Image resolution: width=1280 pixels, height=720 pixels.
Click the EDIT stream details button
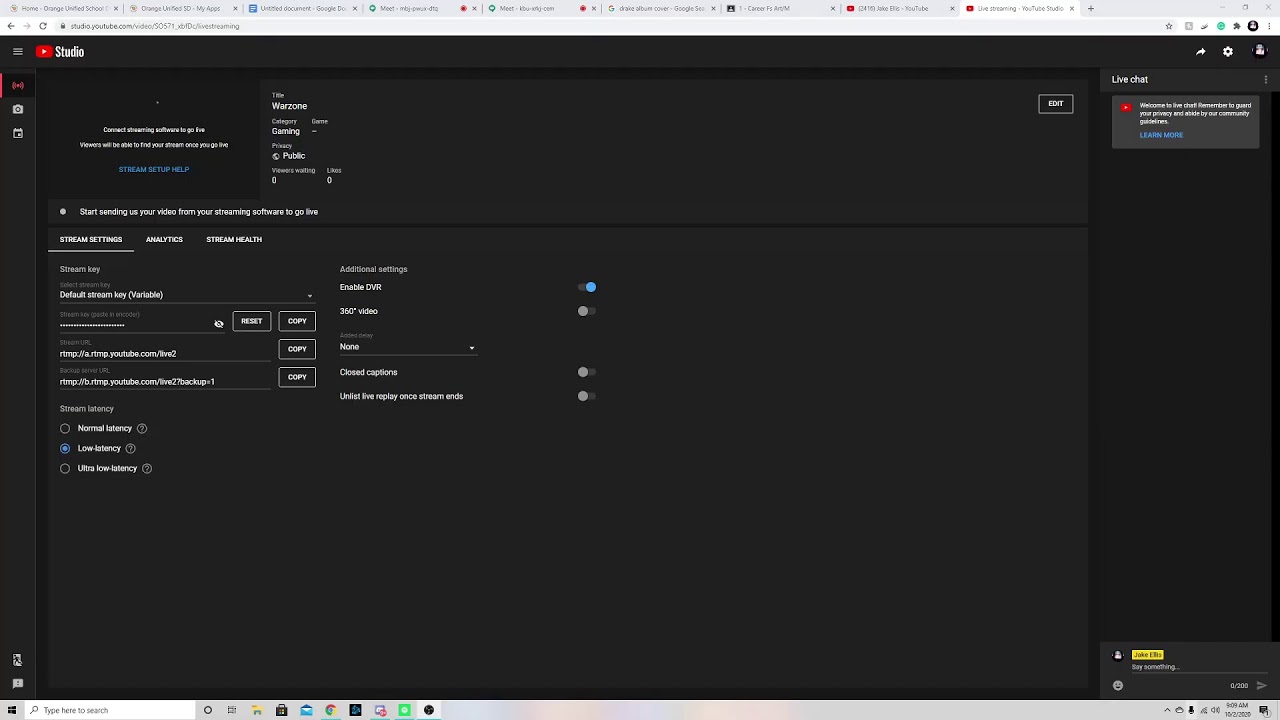pos(1056,104)
